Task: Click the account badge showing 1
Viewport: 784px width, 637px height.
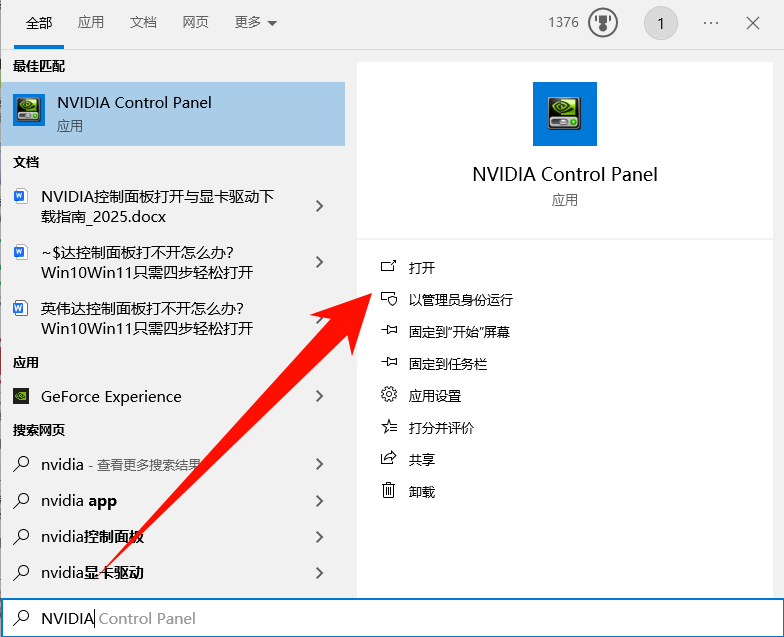Action: click(x=660, y=23)
